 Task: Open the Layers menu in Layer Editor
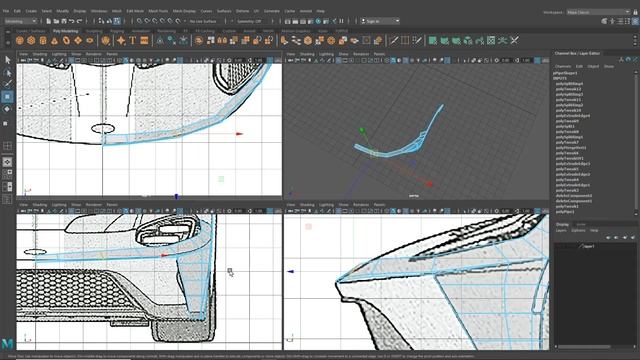pyautogui.click(x=561, y=231)
